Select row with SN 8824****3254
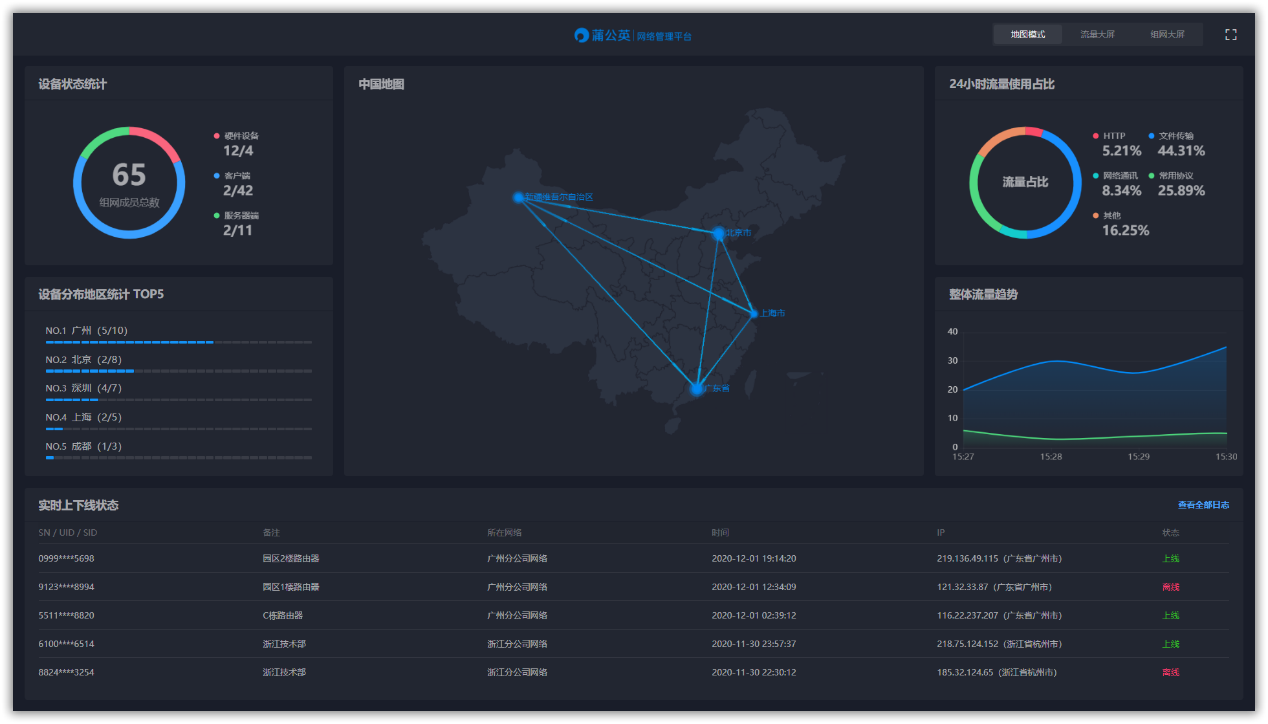Image resolution: width=1268 pixels, height=724 pixels. [634, 672]
